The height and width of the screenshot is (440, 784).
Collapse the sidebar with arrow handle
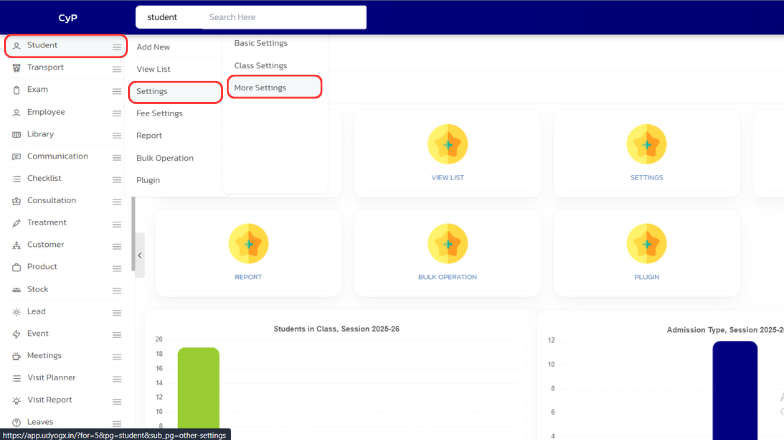coord(139,255)
